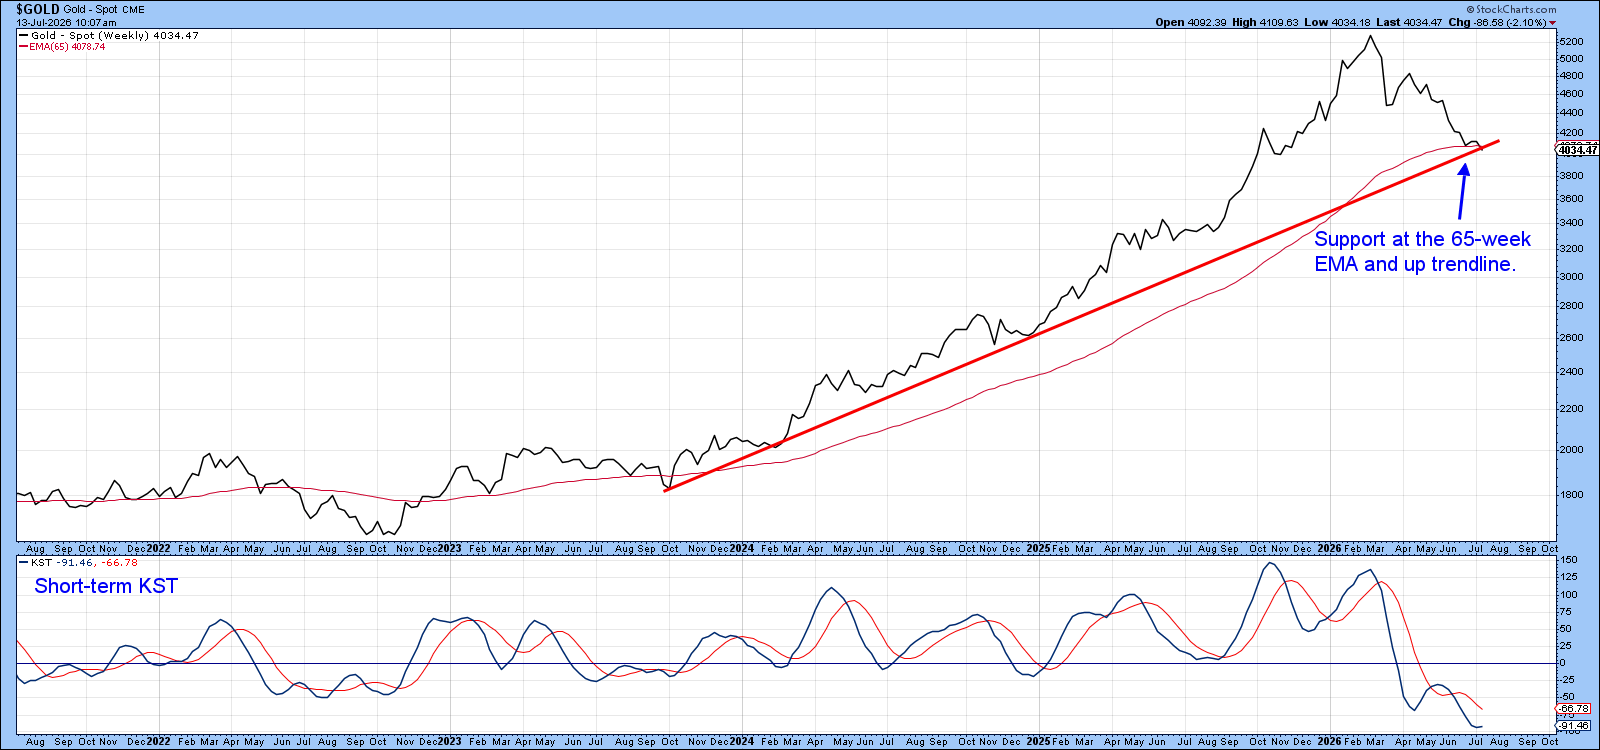
Task: Click 2025 on the bottom-most date axis
Action: [1038, 742]
